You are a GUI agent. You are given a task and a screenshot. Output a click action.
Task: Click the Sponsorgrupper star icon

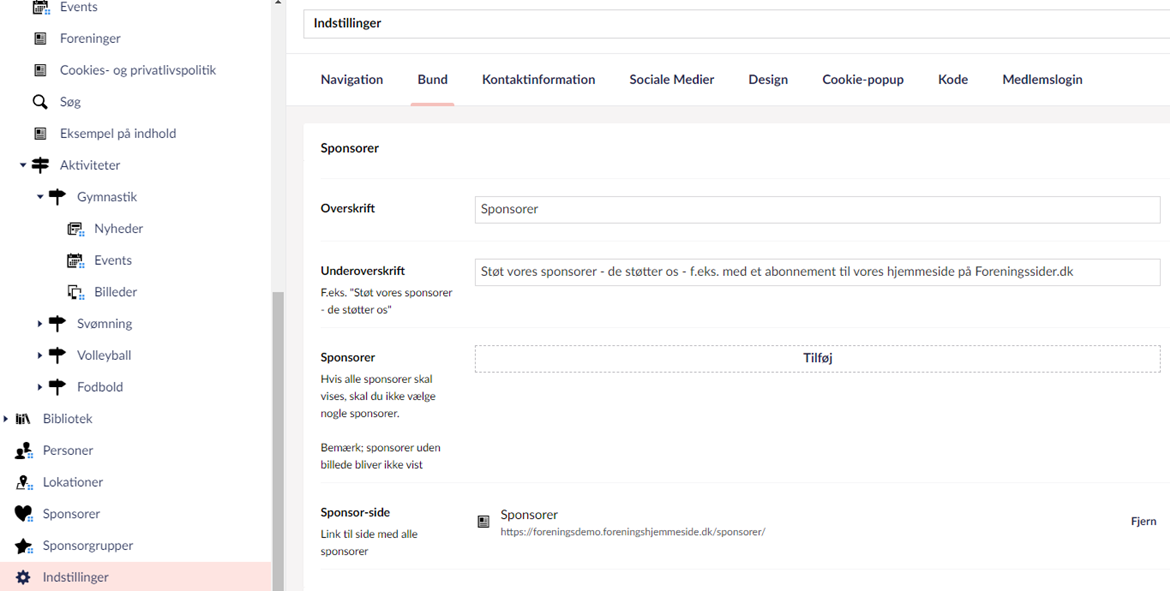23,546
